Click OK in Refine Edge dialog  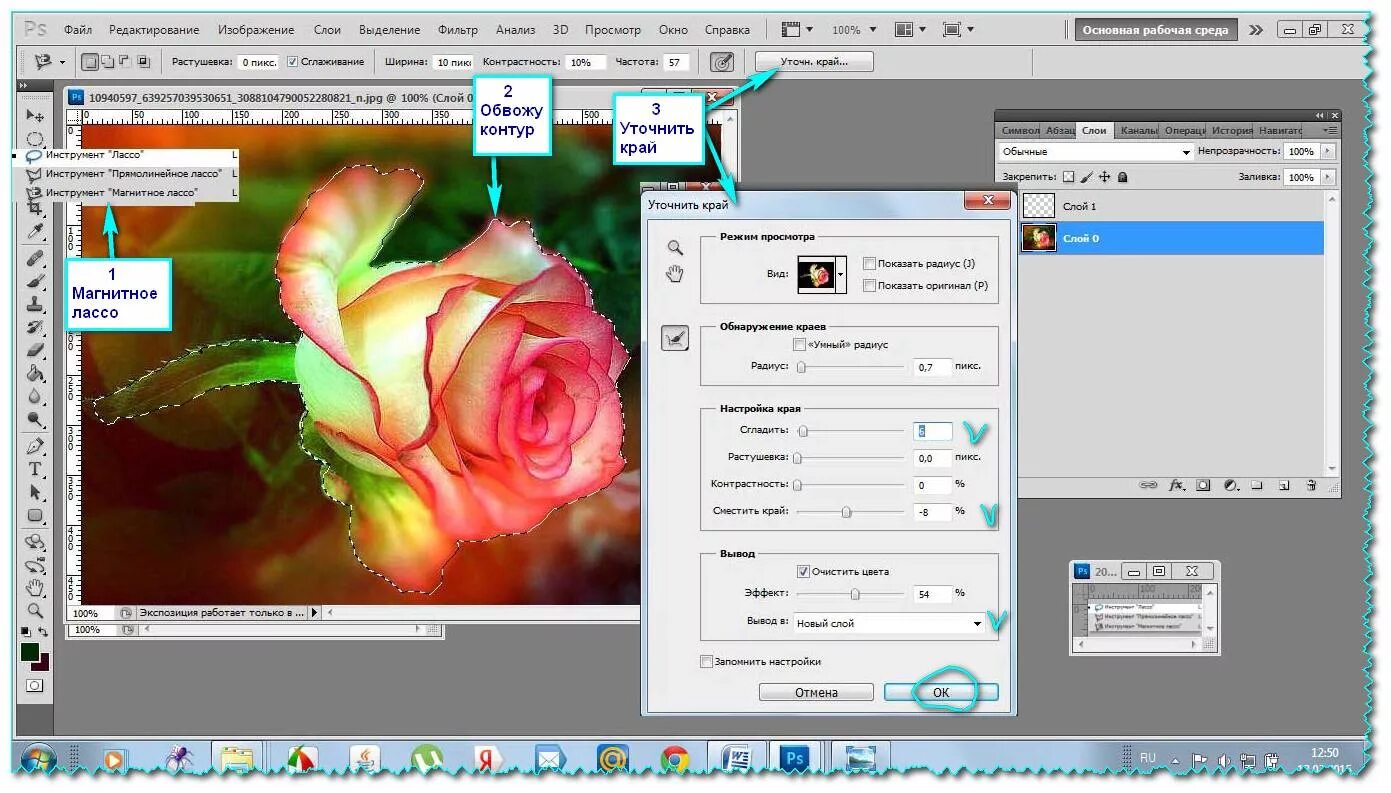[941, 692]
